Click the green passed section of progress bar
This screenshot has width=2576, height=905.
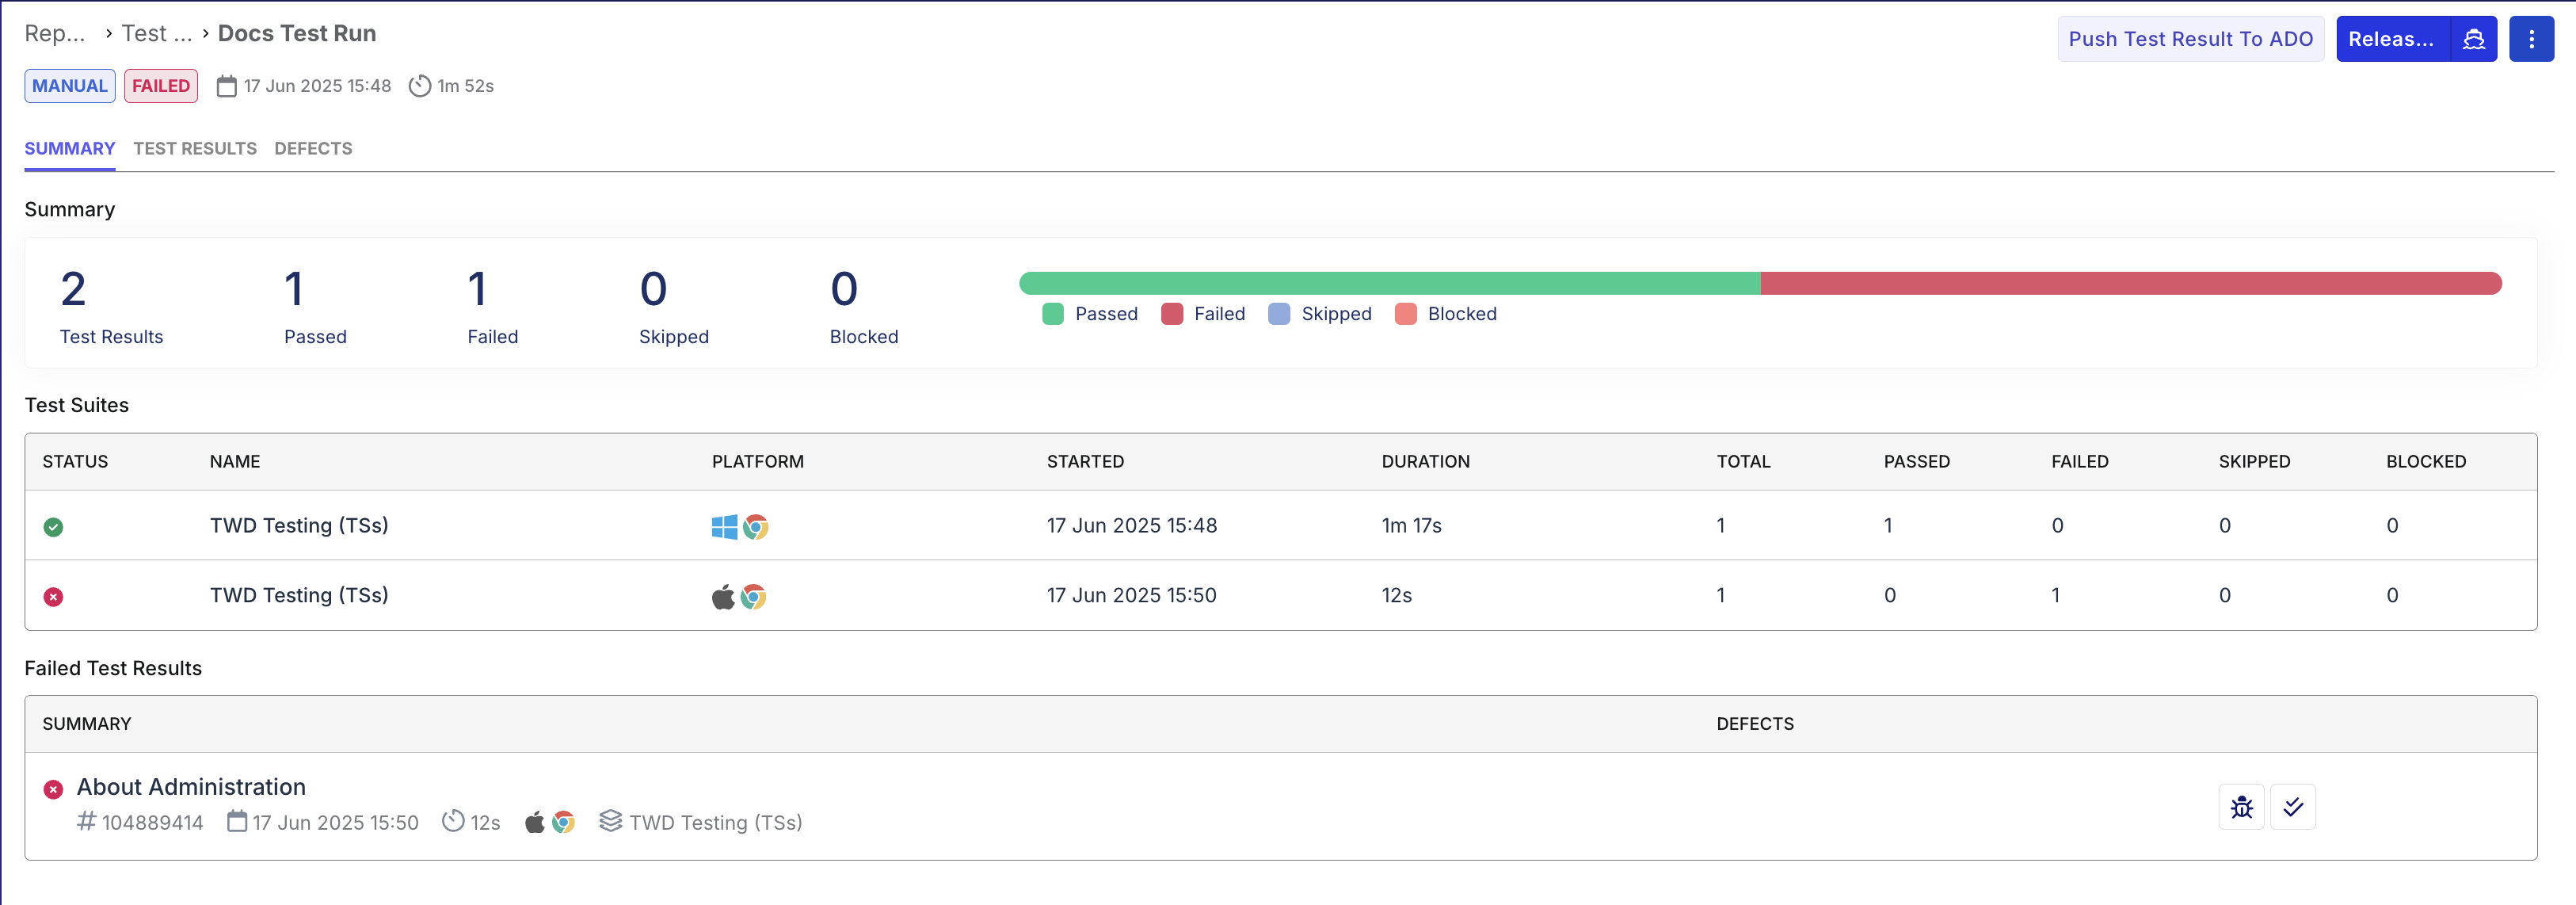[x=1390, y=283]
